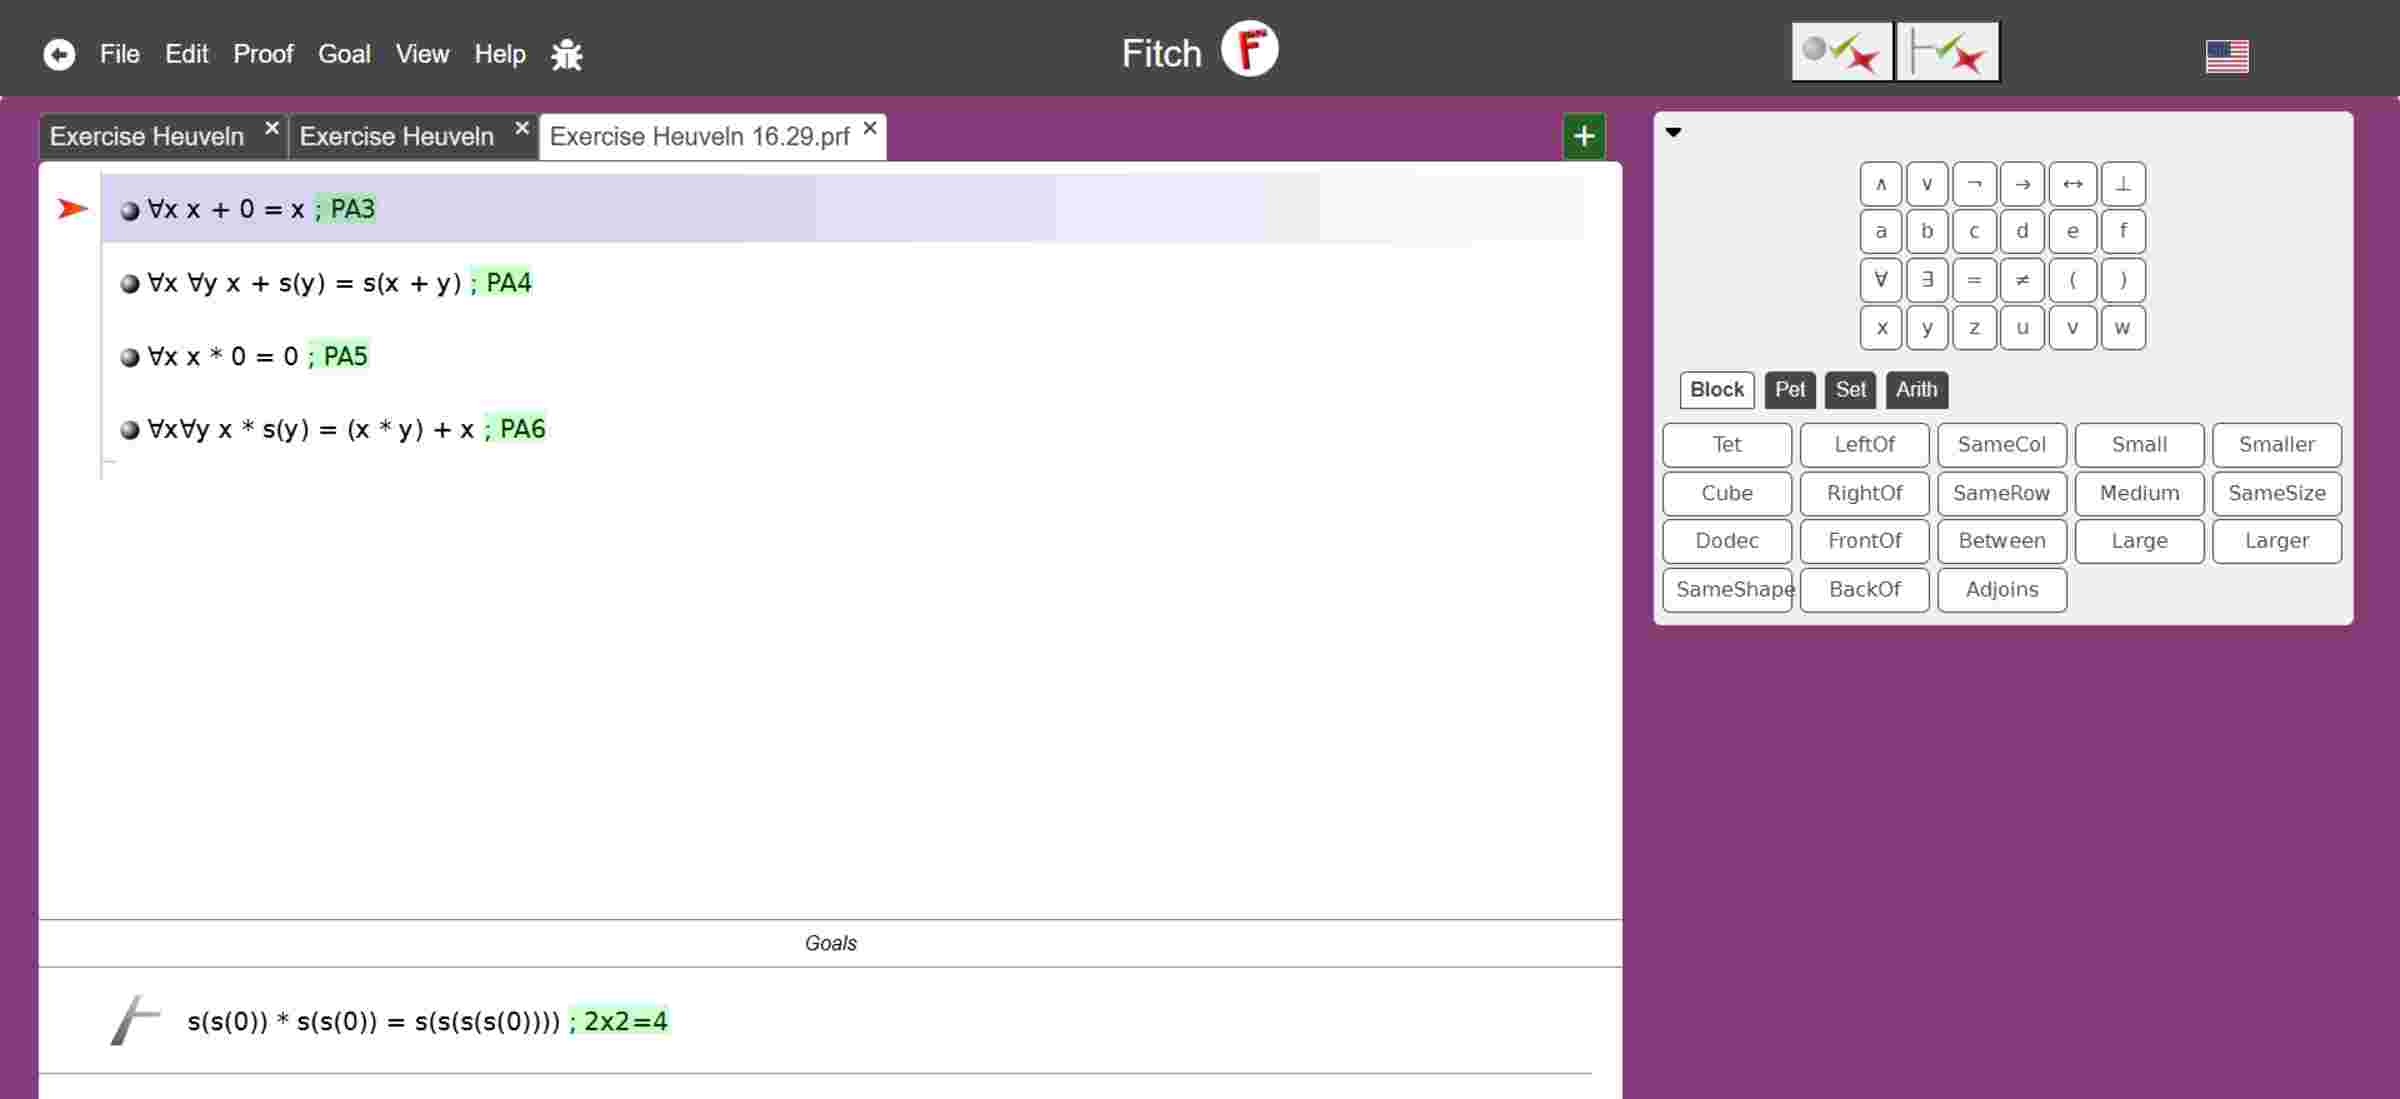The width and height of the screenshot is (2400, 1099).
Task: Insert the Between predicate
Action: (x=2001, y=541)
